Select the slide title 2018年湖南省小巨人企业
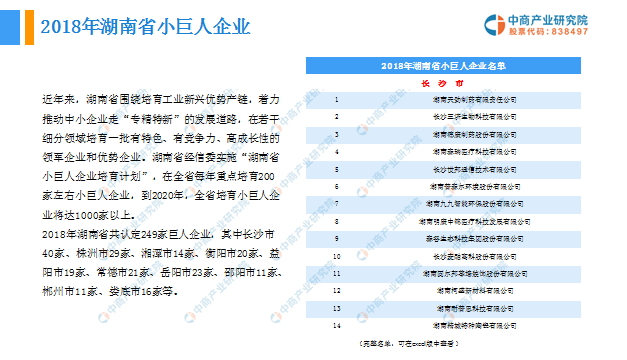The width and height of the screenshot is (627, 360). (x=145, y=27)
